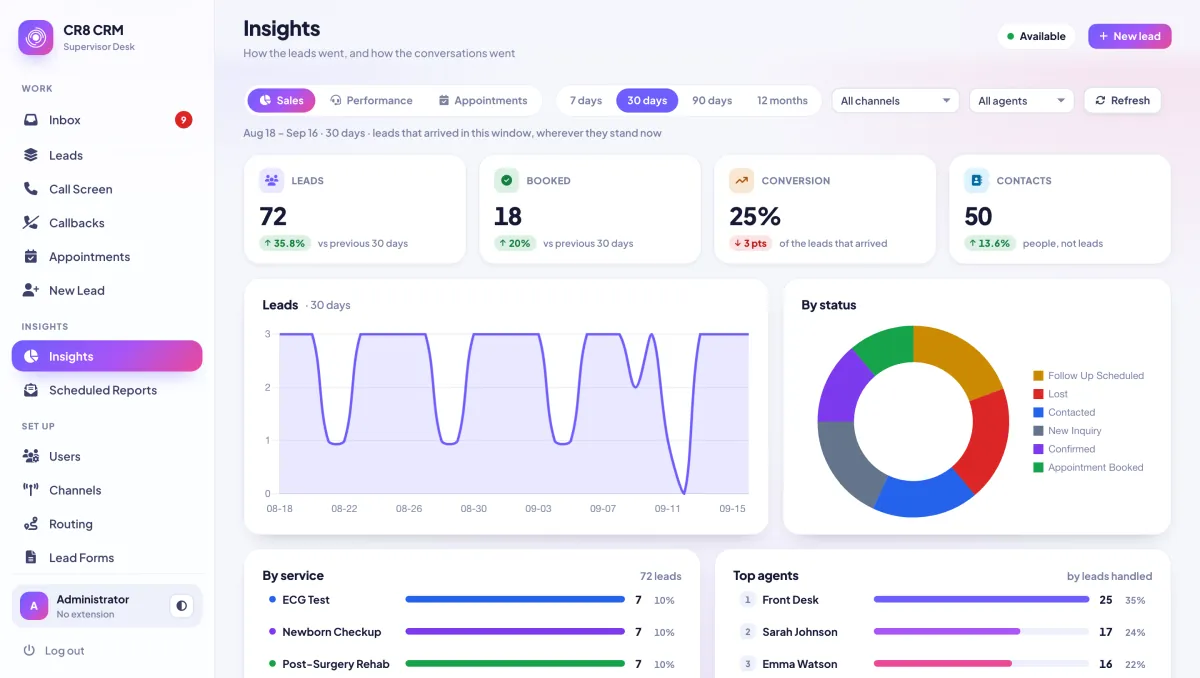
Task: Select the 12 months range
Action: coord(782,100)
